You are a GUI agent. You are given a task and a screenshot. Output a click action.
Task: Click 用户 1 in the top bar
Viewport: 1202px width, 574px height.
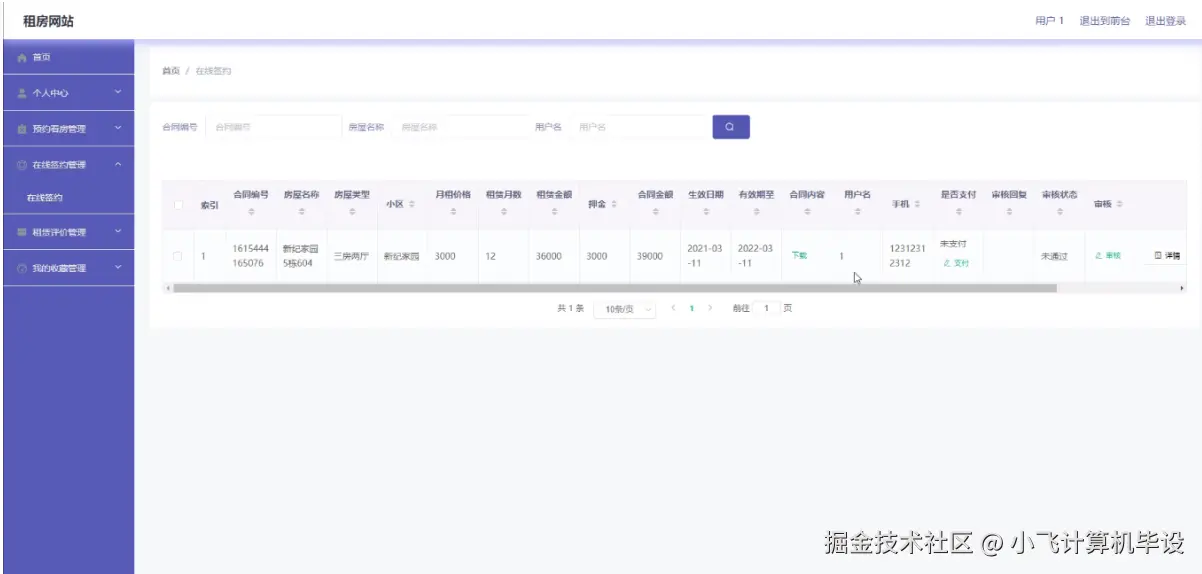[1049, 20]
